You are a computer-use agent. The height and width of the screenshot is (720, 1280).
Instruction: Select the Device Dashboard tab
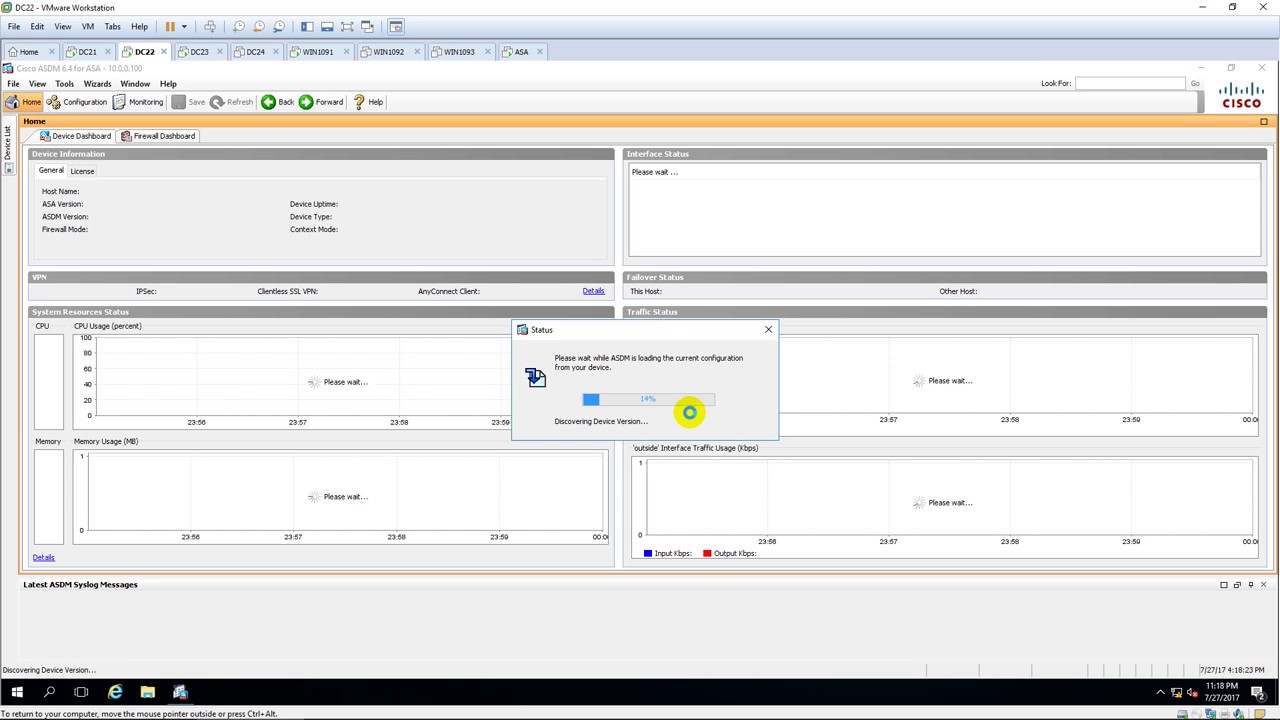(75, 136)
